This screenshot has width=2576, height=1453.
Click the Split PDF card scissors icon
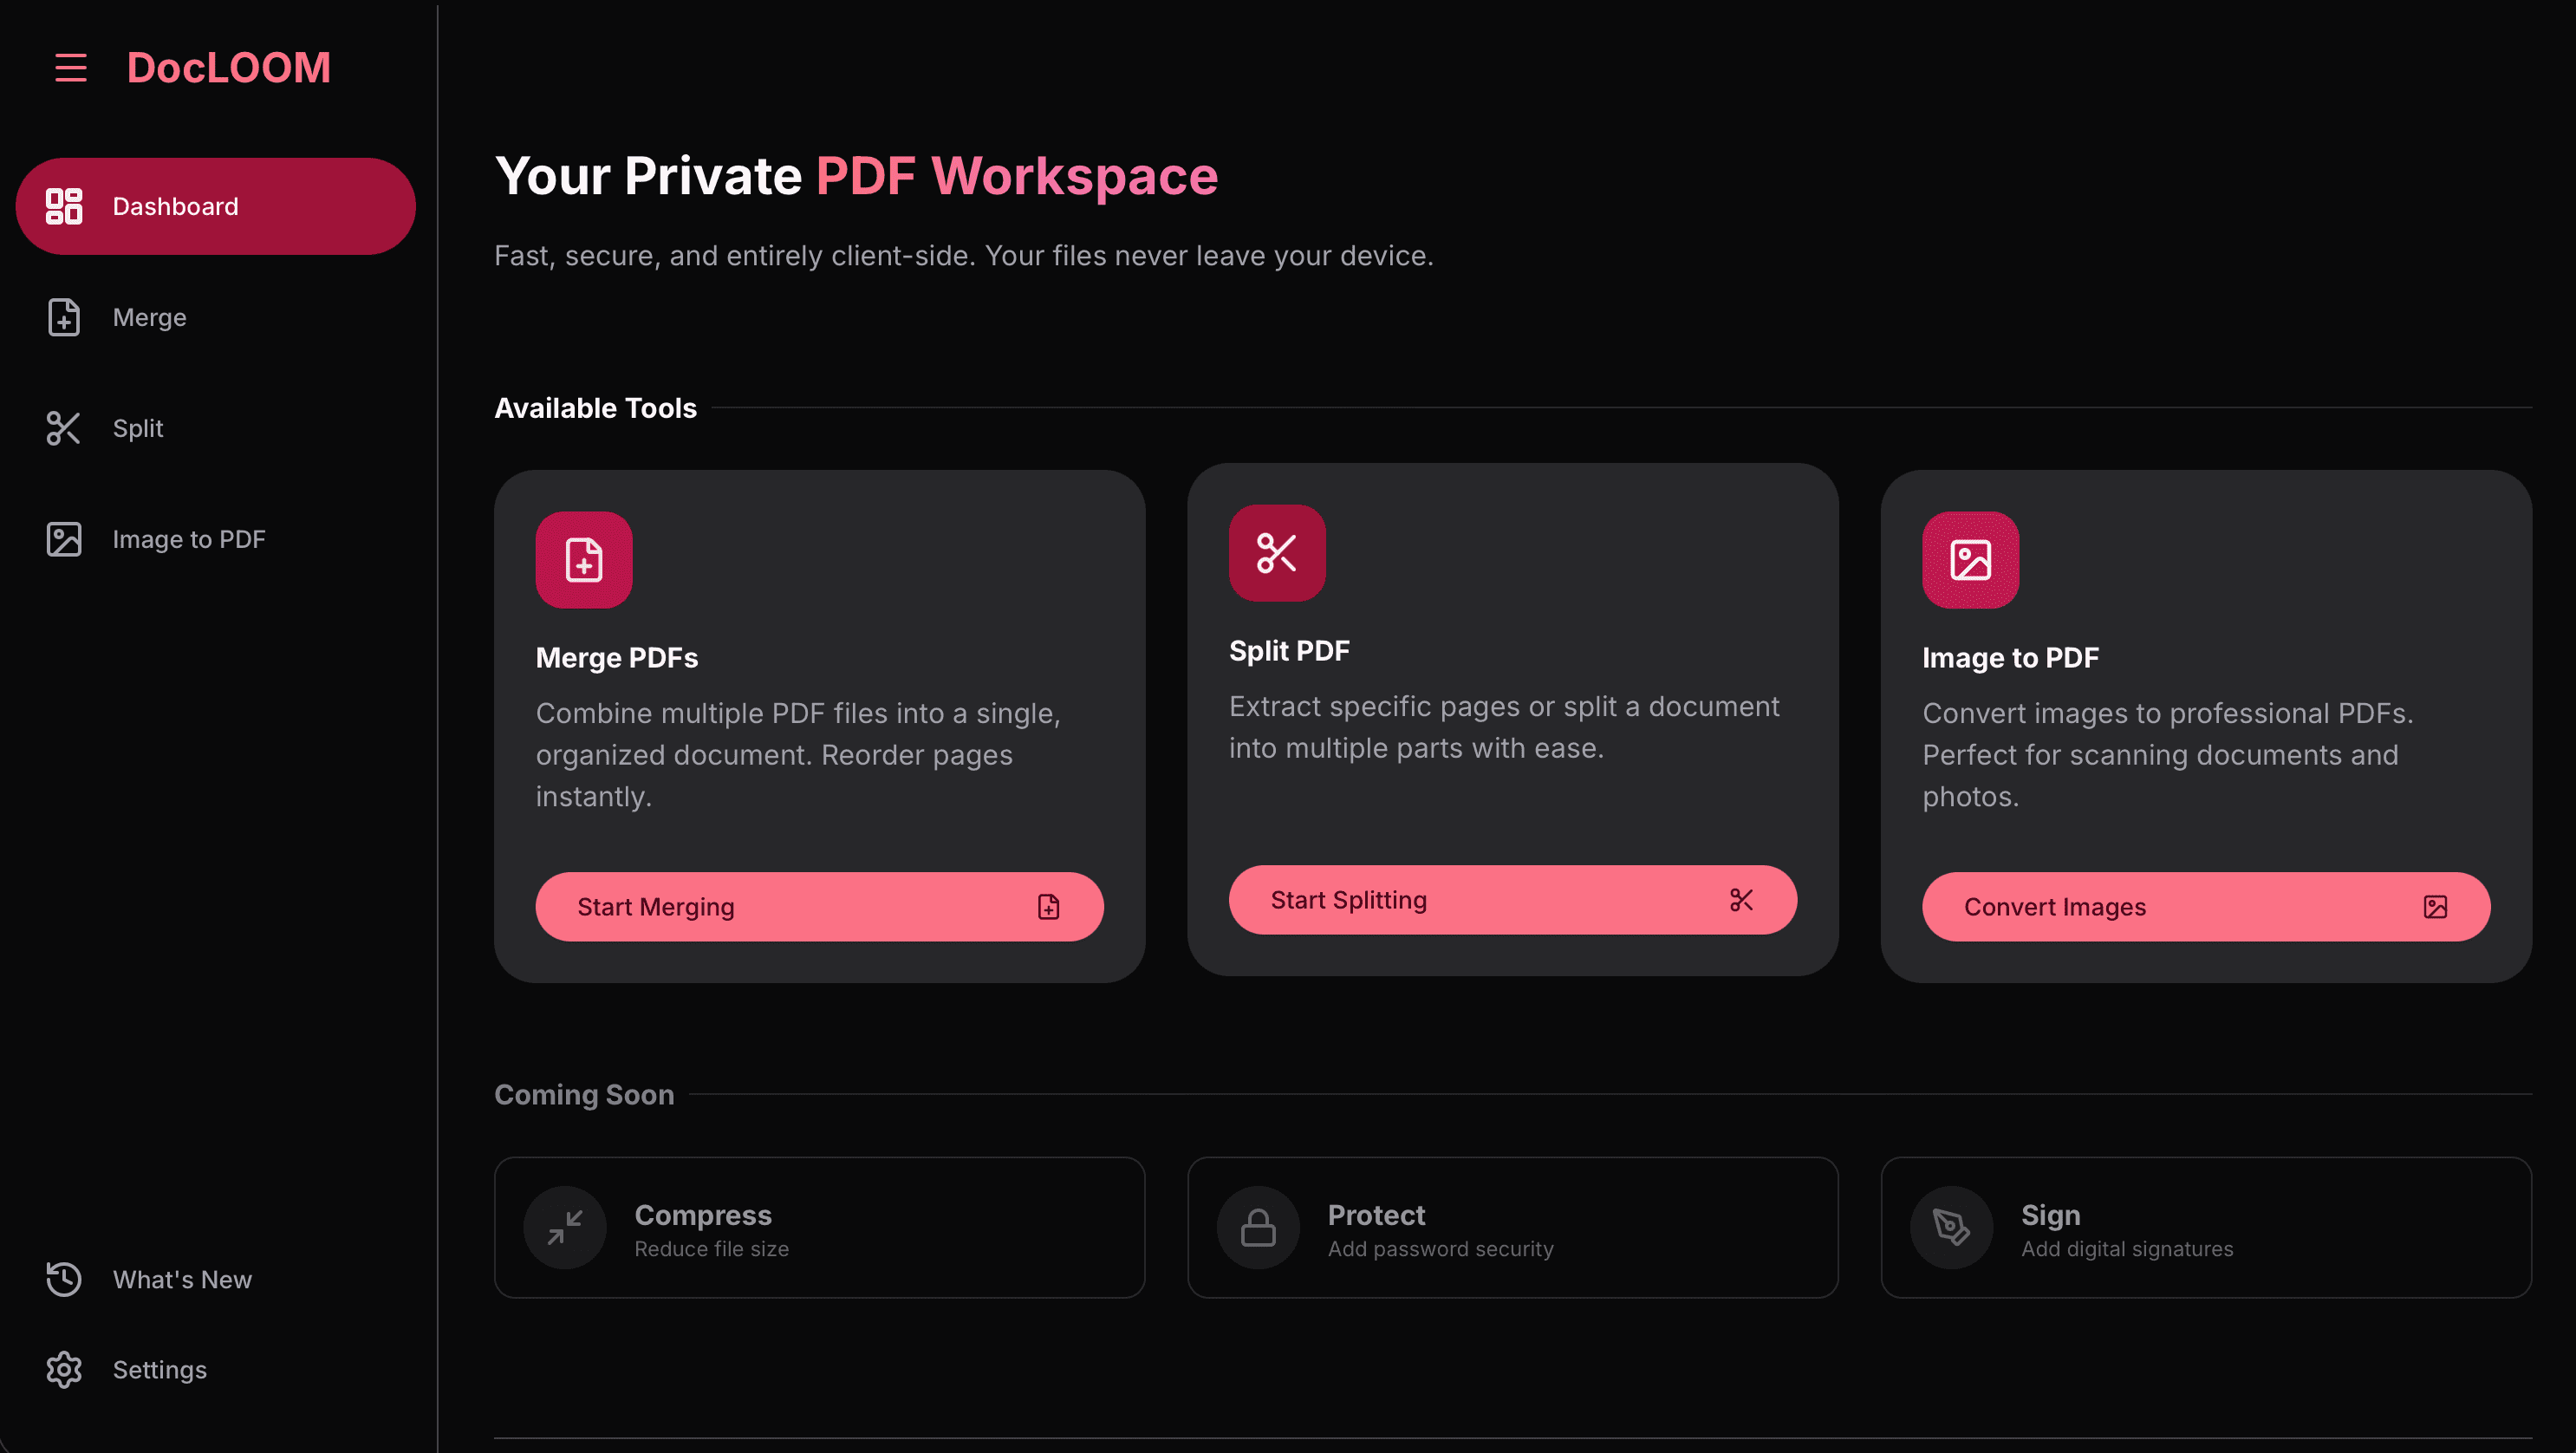tap(1276, 553)
